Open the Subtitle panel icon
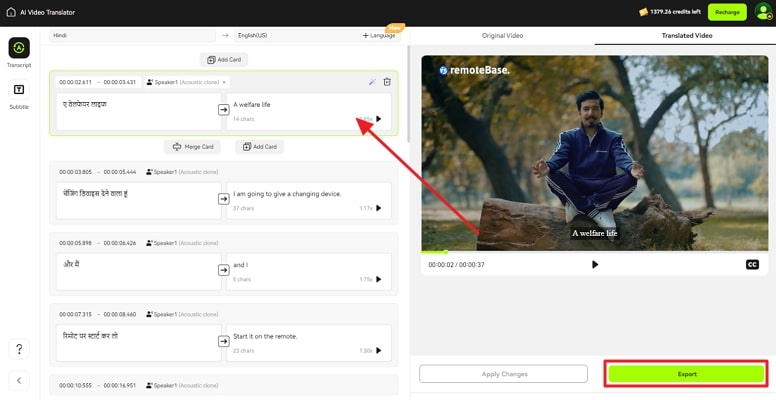 19,90
